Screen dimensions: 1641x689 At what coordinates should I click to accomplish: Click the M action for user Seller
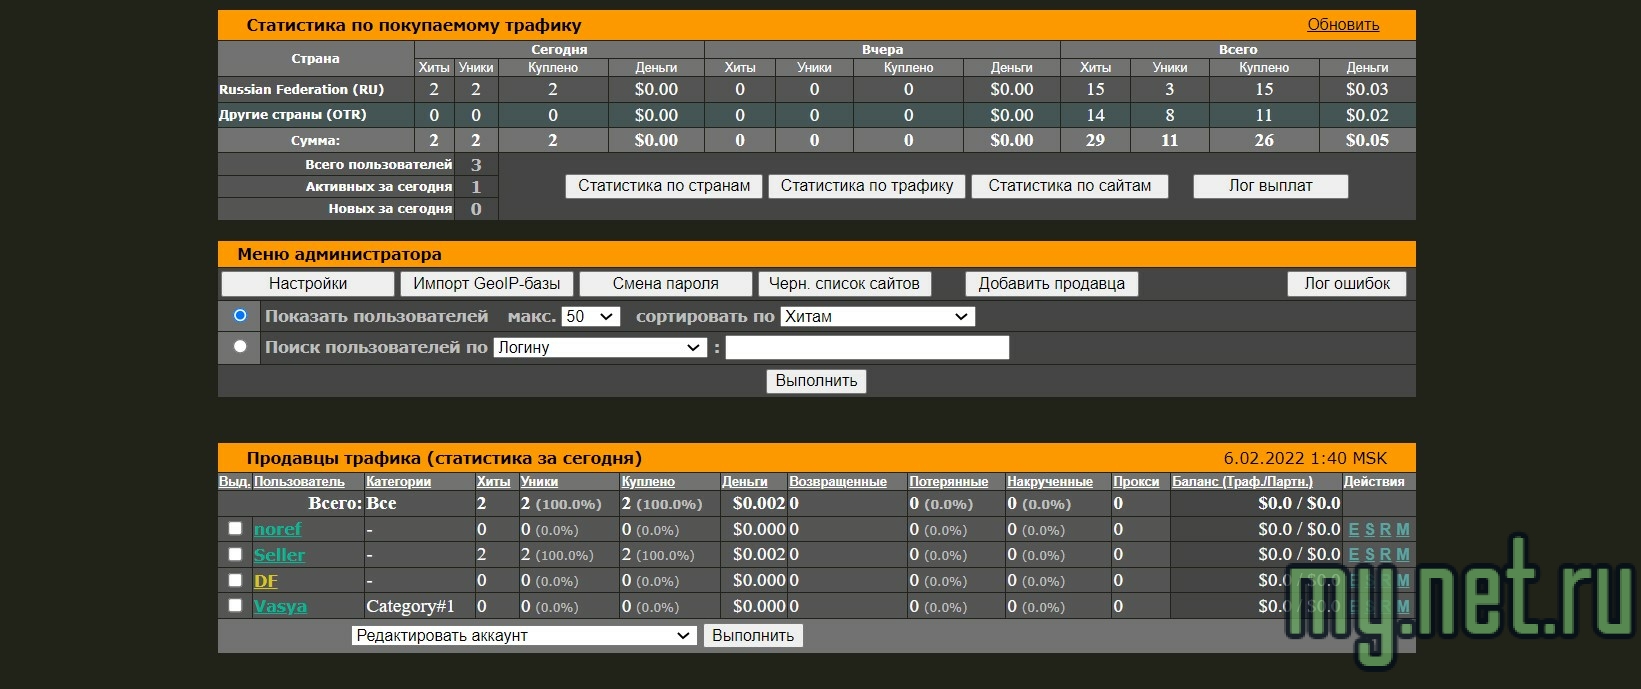1403,555
